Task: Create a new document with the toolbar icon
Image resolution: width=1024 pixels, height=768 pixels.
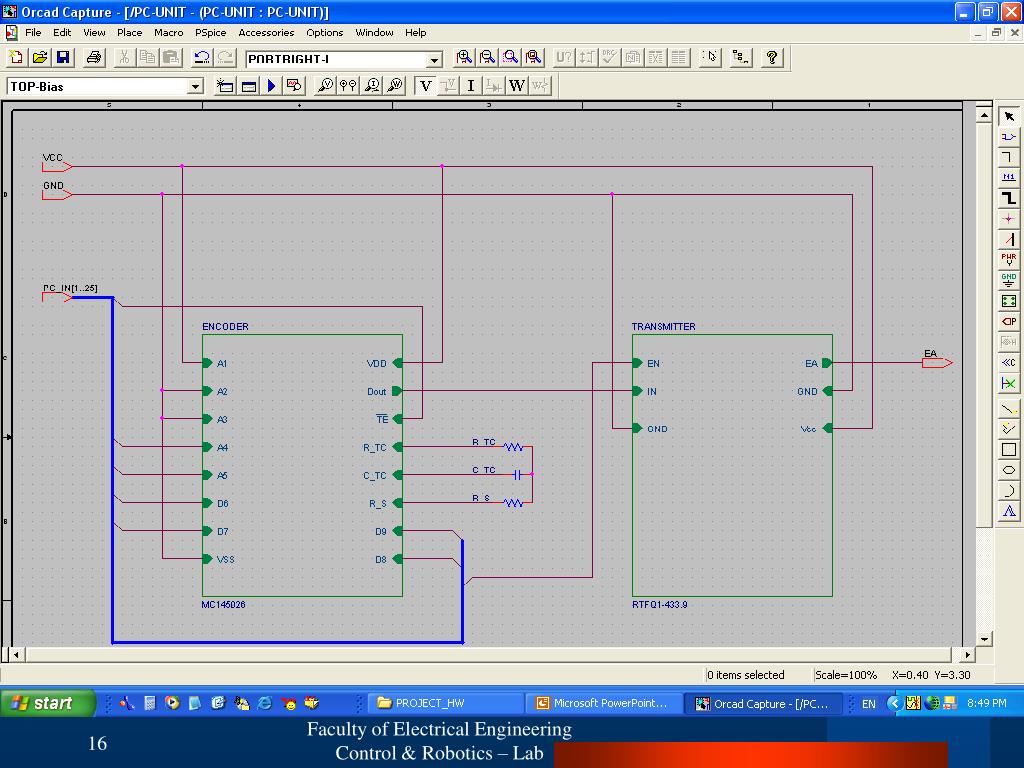Action: click(x=16, y=57)
